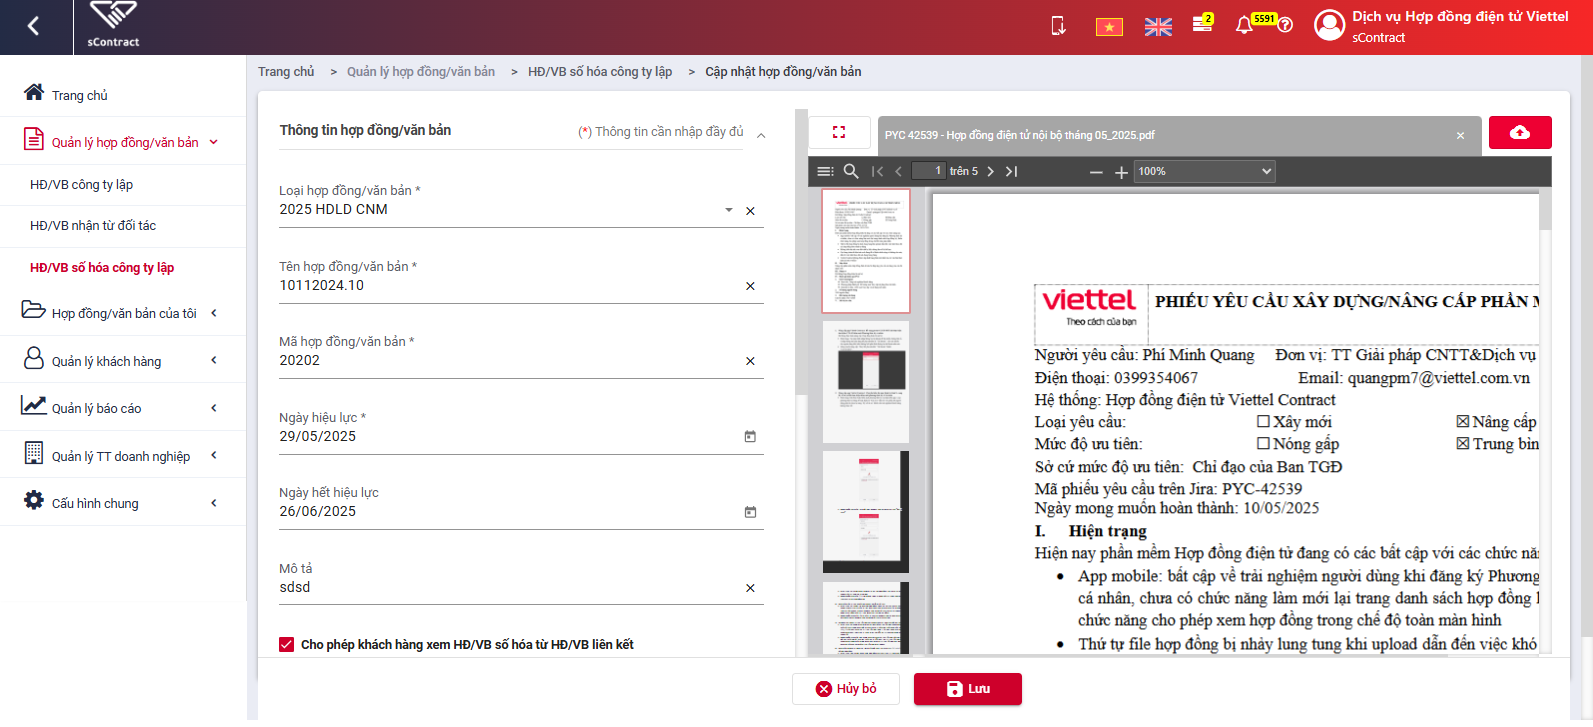Click the Hủy bỏ cancel button

coord(846,689)
